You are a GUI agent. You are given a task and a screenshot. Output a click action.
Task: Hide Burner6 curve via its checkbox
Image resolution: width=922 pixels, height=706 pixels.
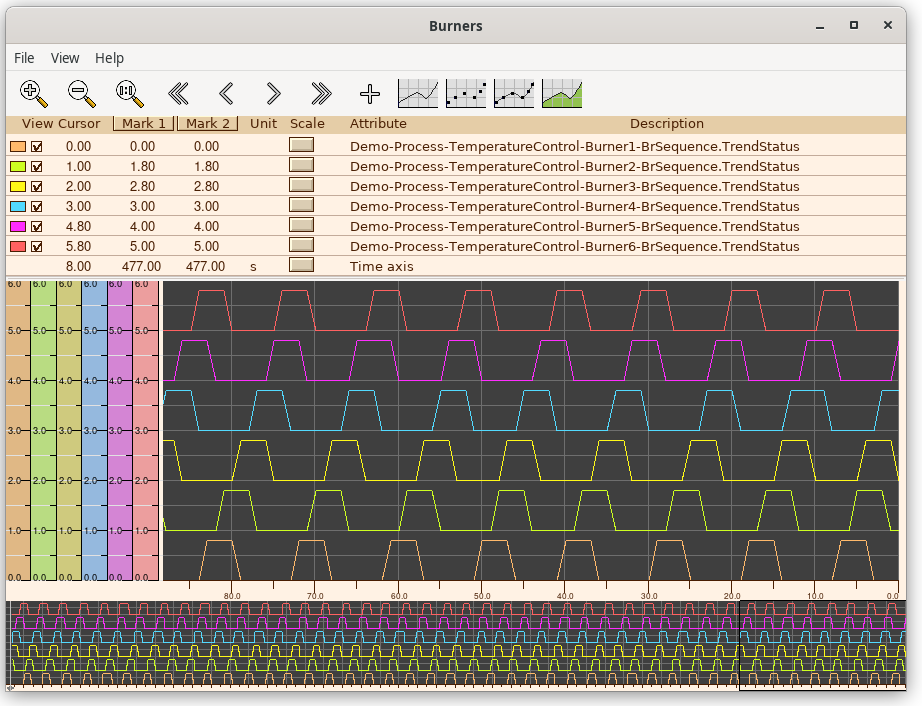point(36,246)
